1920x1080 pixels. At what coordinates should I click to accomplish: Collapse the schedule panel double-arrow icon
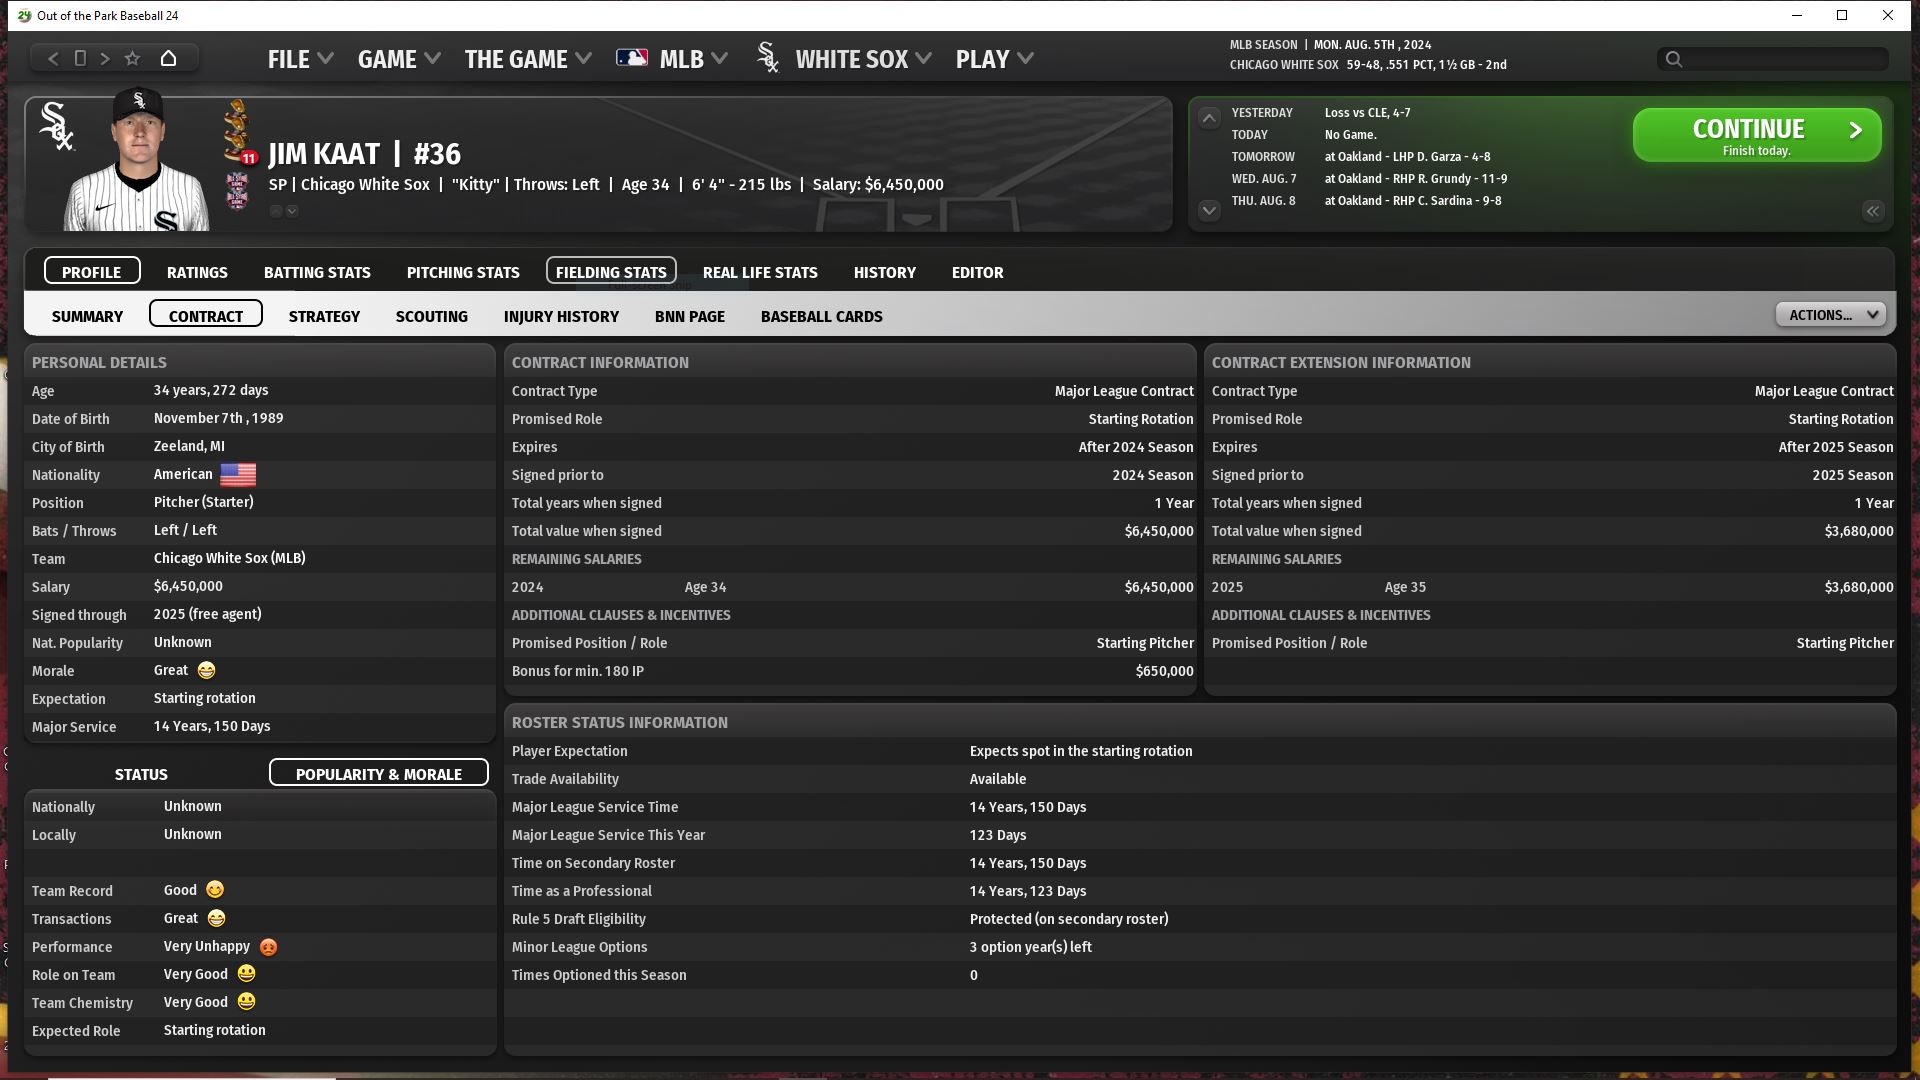(1872, 210)
